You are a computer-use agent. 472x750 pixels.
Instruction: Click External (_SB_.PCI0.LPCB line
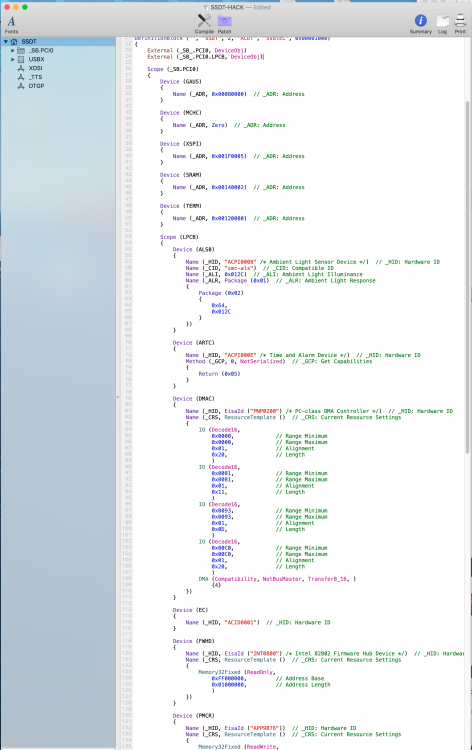[206, 57]
